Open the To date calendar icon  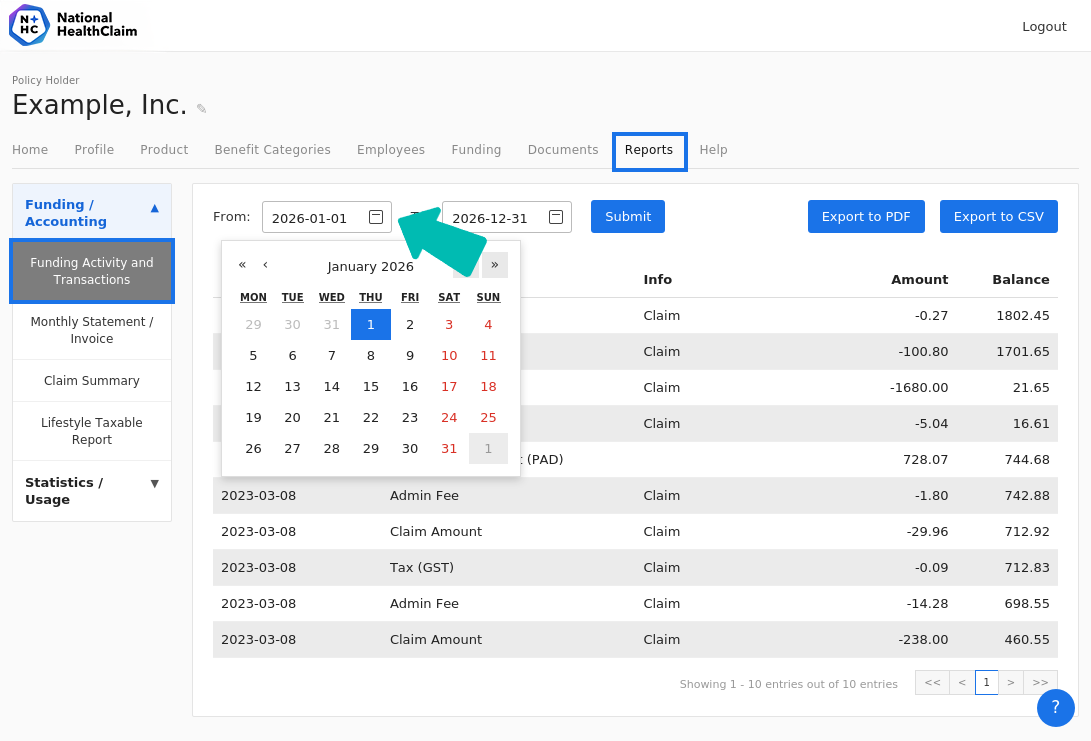click(555, 217)
